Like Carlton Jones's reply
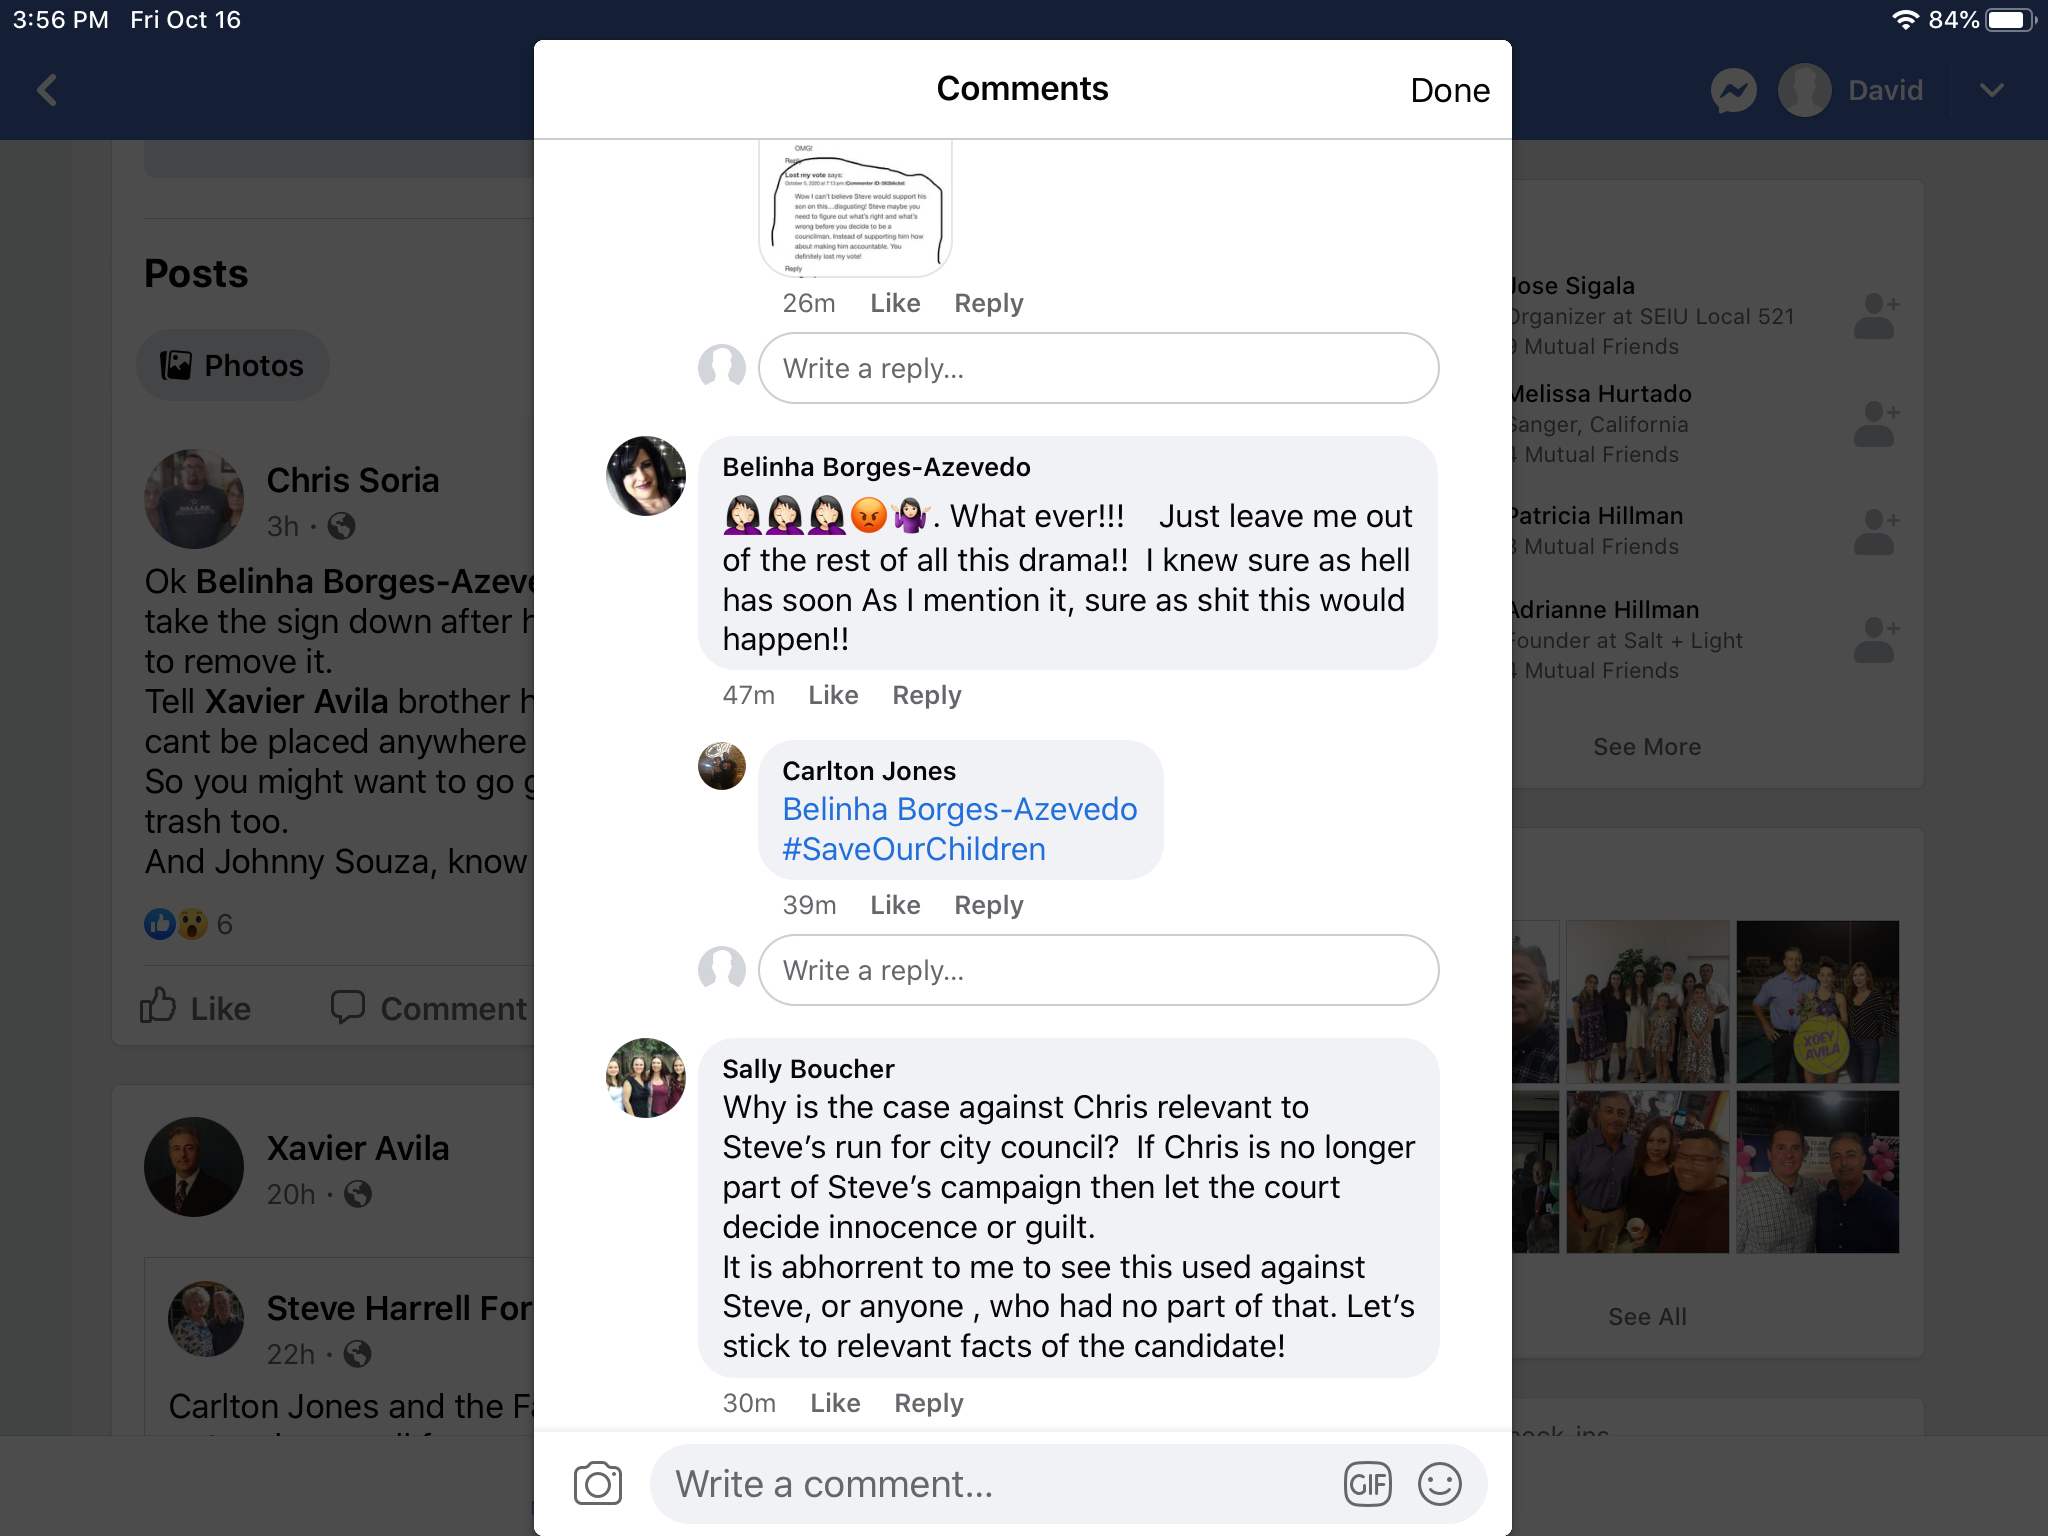Image resolution: width=2048 pixels, height=1536 pixels. click(895, 905)
